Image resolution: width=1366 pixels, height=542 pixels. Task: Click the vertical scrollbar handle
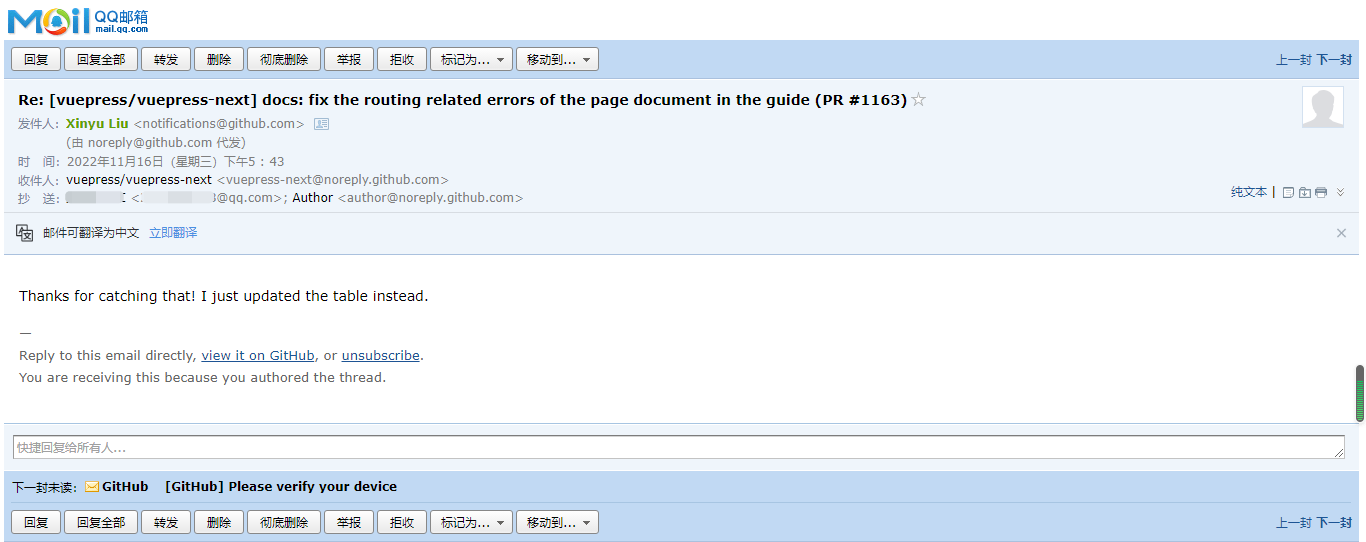click(x=1359, y=393)
